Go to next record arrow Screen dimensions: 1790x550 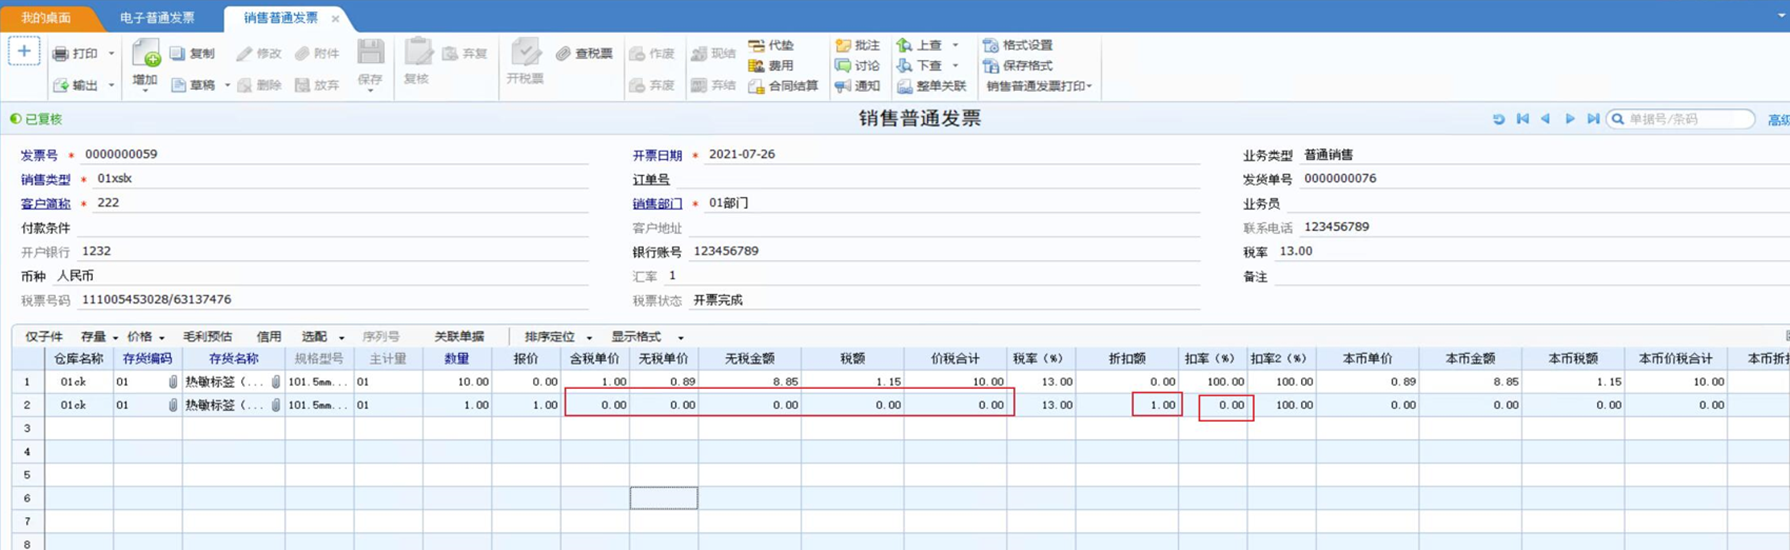point(1570,119)
